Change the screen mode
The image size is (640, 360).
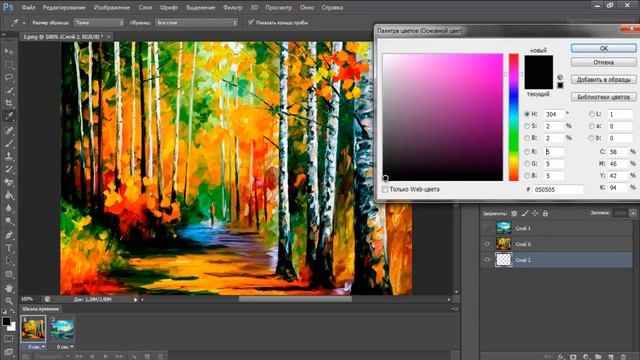tap(9, 351)
